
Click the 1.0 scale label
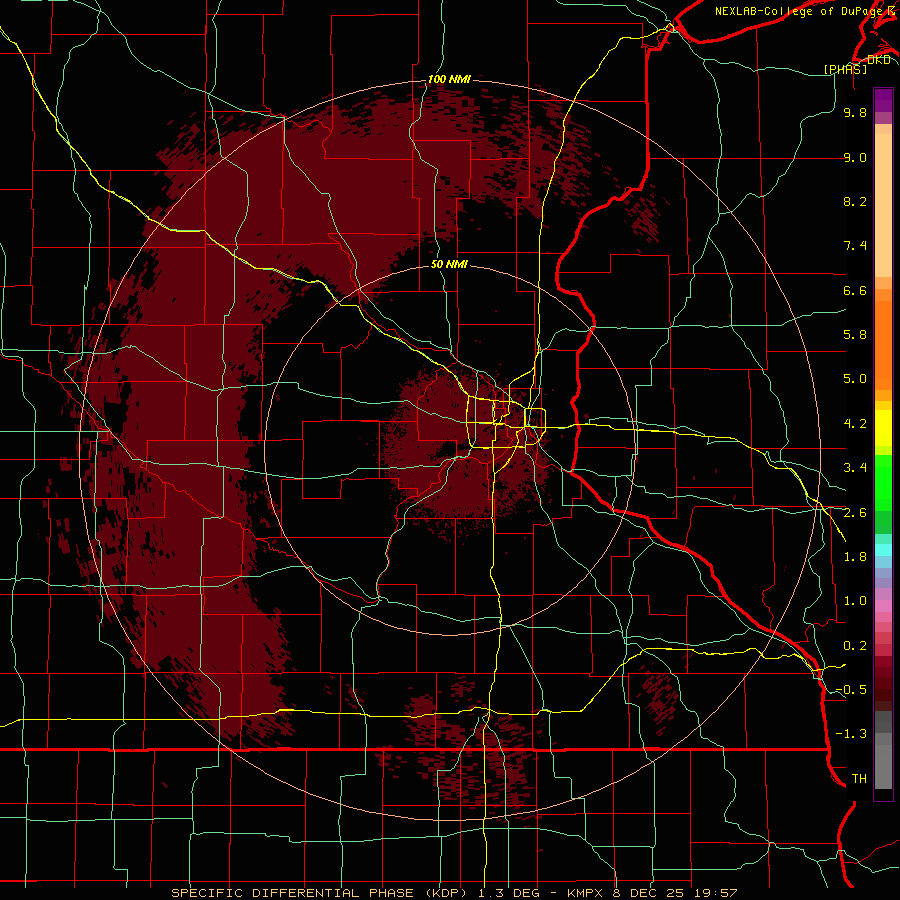click(855, 601)
